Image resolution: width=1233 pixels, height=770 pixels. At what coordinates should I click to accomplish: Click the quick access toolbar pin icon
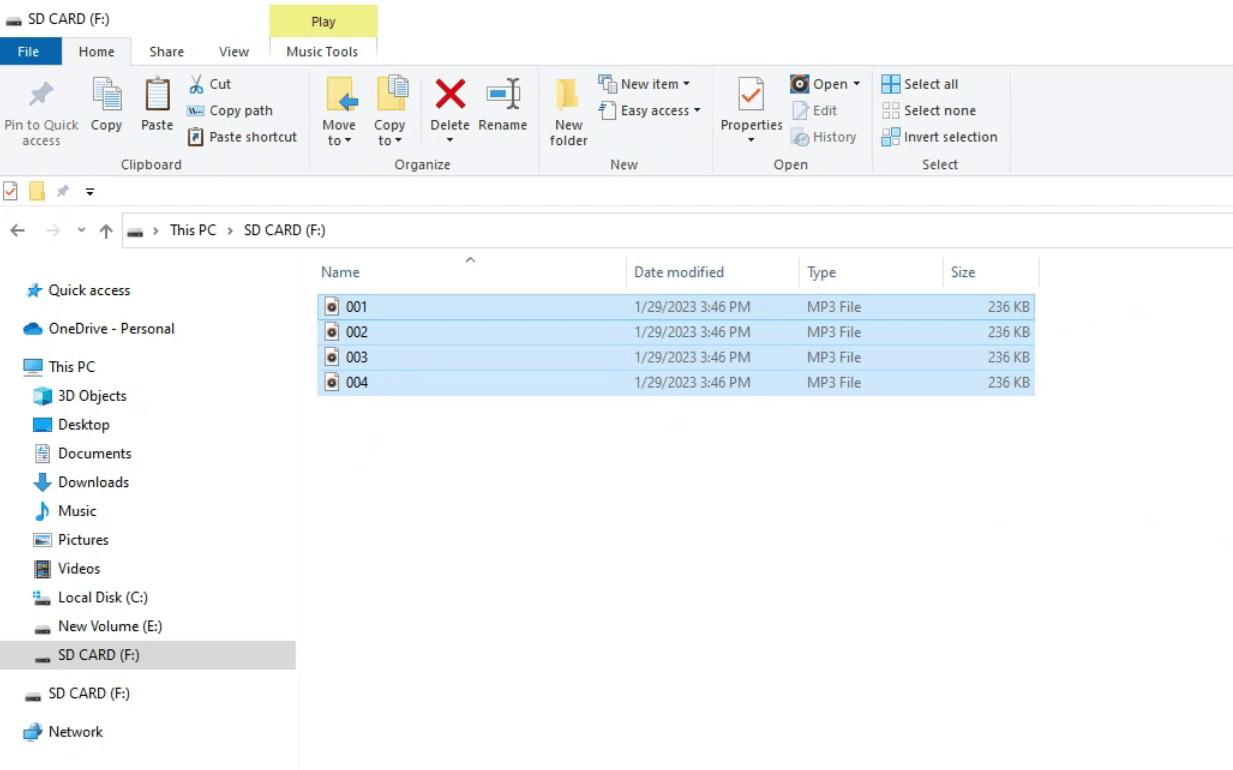(63, 191)
